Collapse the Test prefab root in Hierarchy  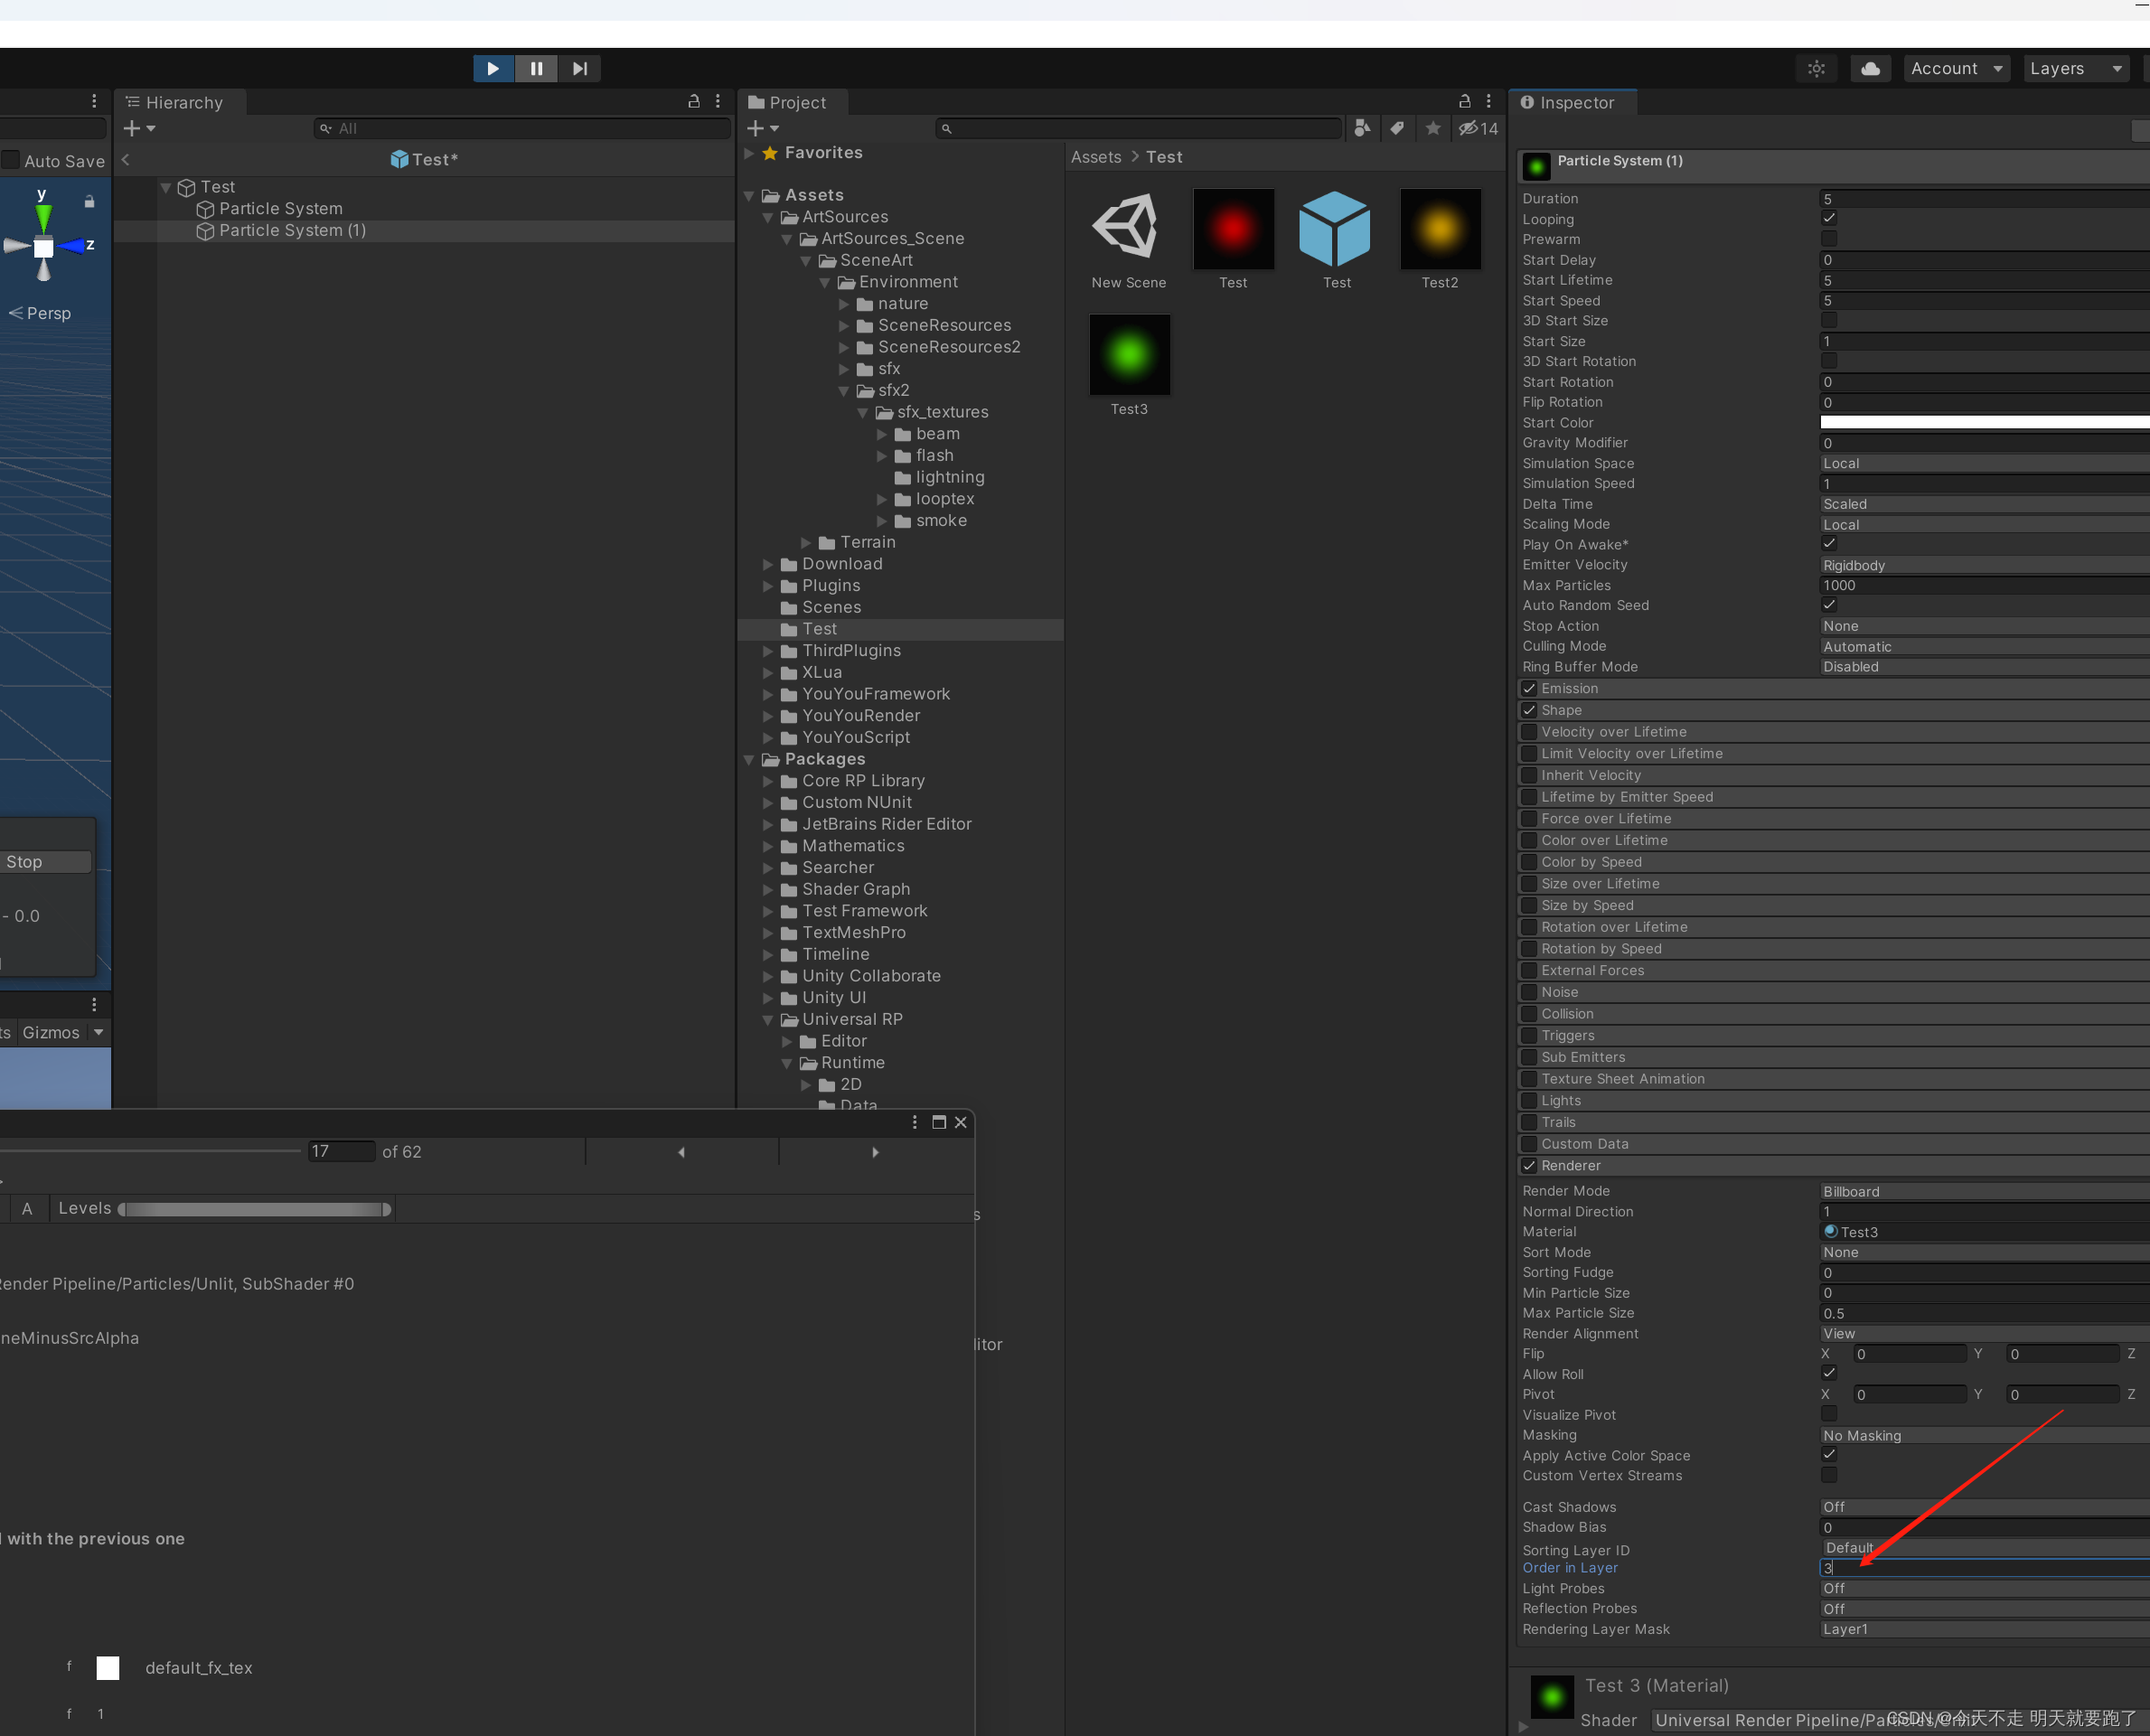click(166, 187)
